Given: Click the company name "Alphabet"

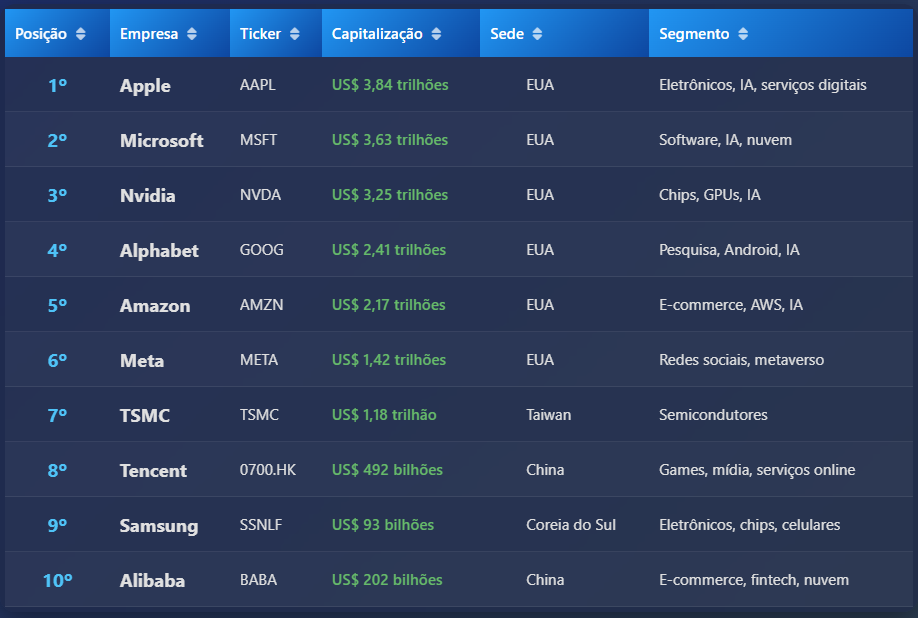Looking at the screenshot, I should pyautogui.click(x=159, y=251).
